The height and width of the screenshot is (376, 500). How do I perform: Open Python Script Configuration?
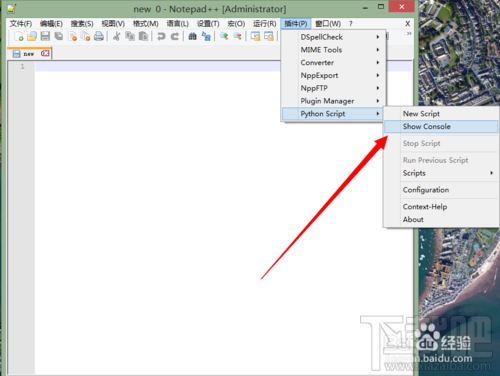[x=441, y=190]
